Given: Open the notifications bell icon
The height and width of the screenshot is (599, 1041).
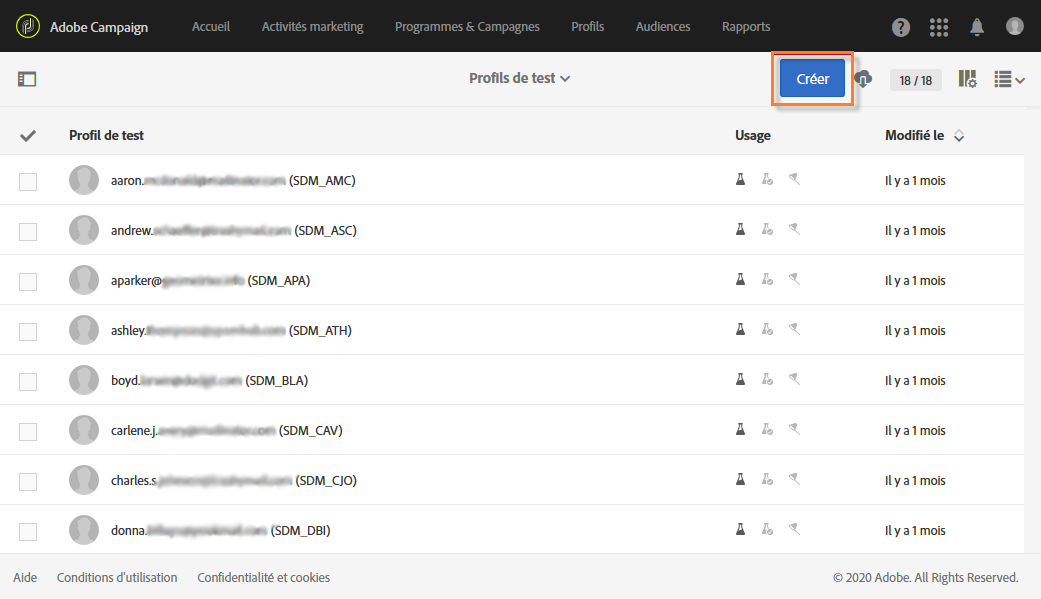Looking at the screenshot, I should click(977, 27).
